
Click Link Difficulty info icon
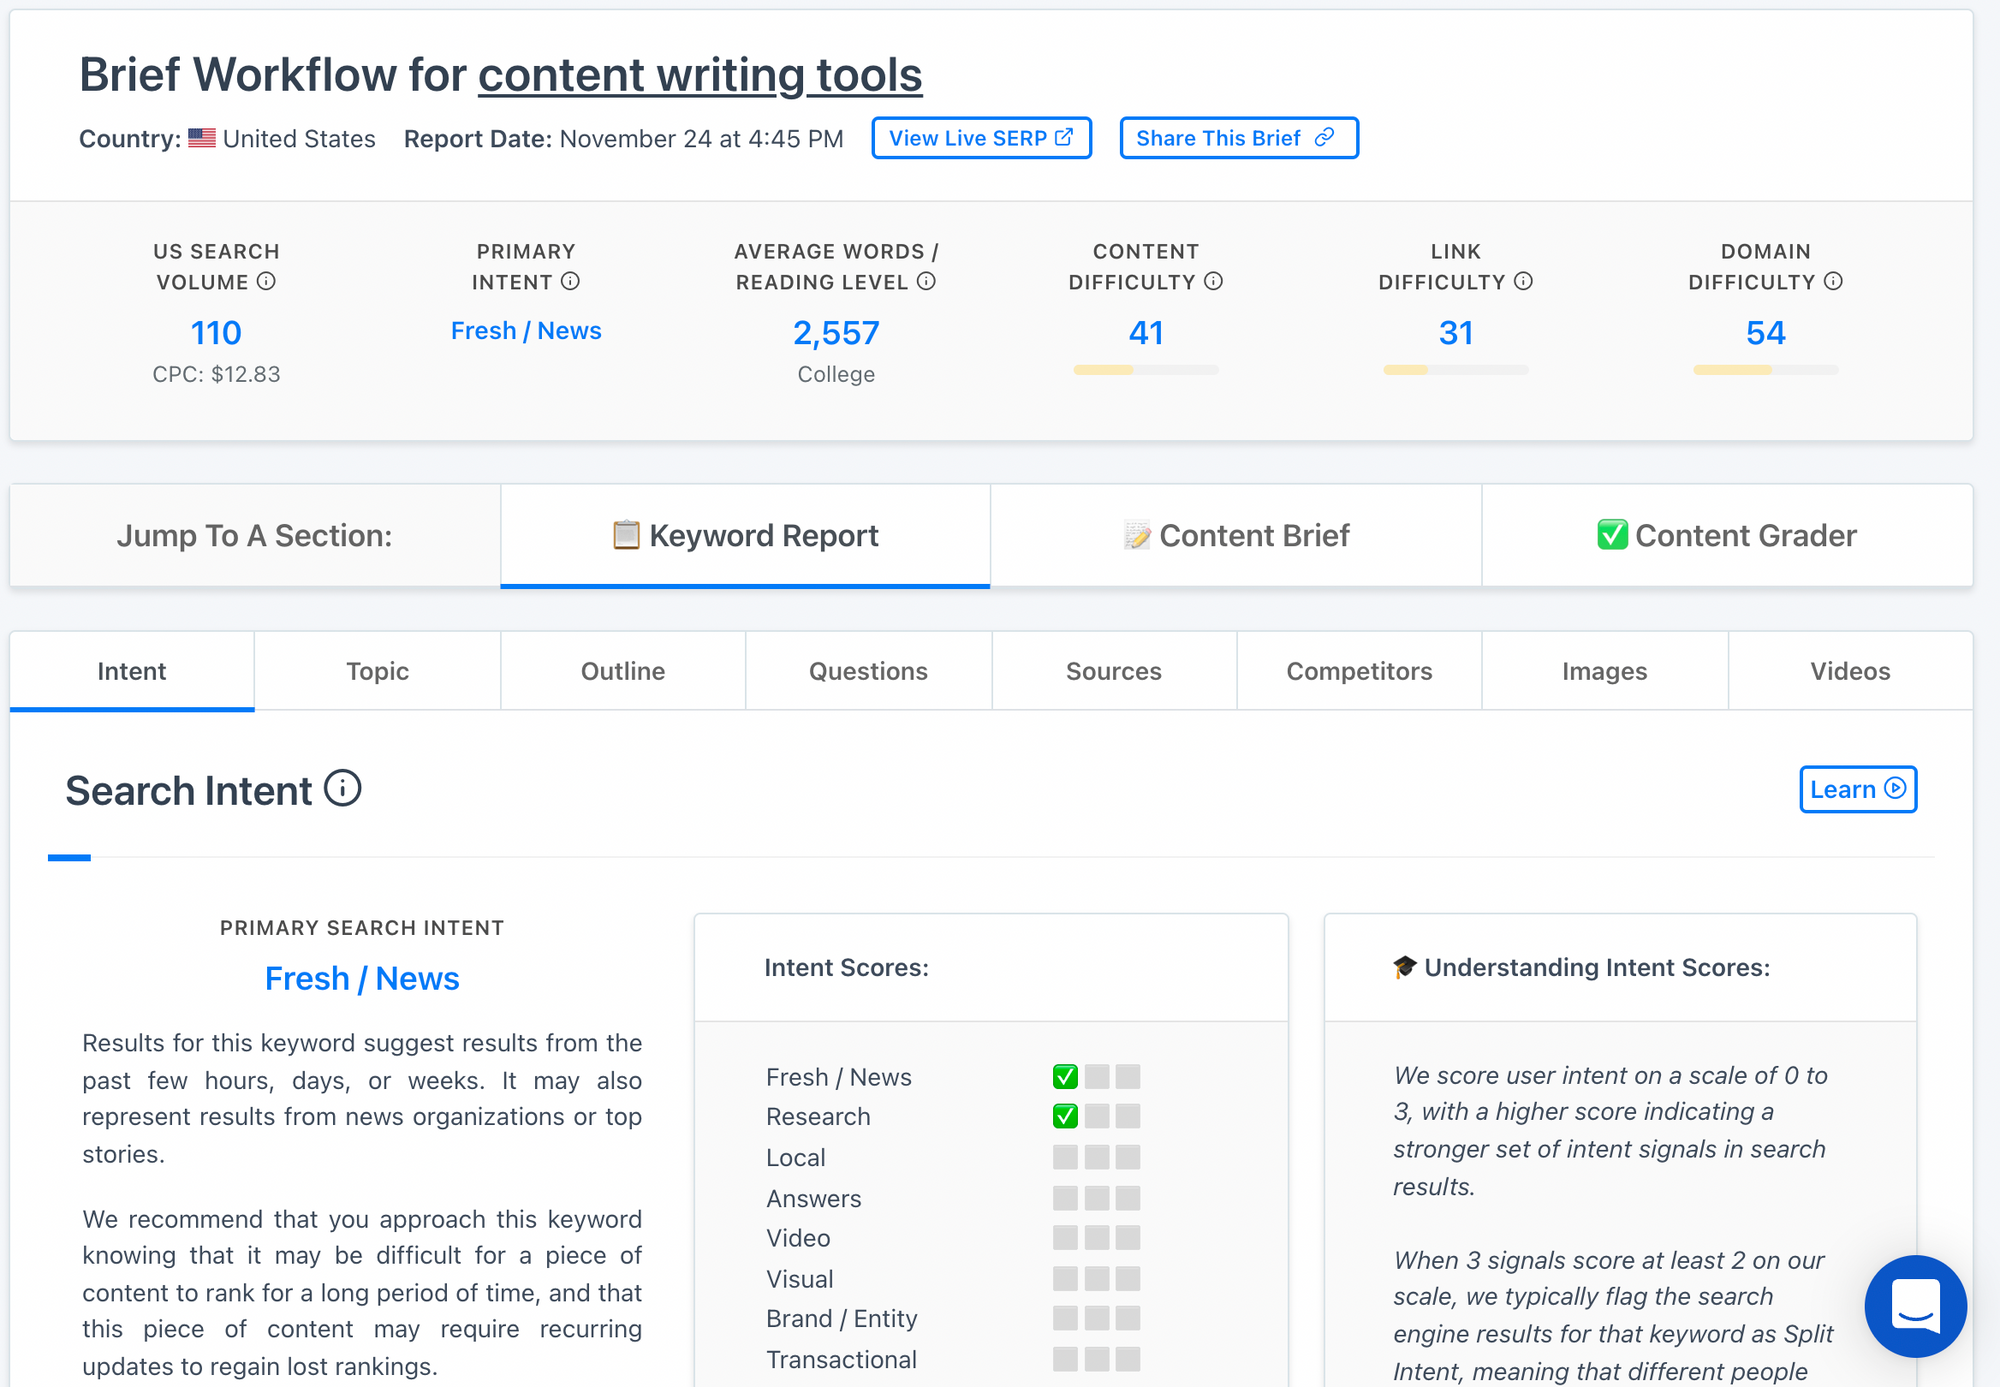[x=1523, y=281]
